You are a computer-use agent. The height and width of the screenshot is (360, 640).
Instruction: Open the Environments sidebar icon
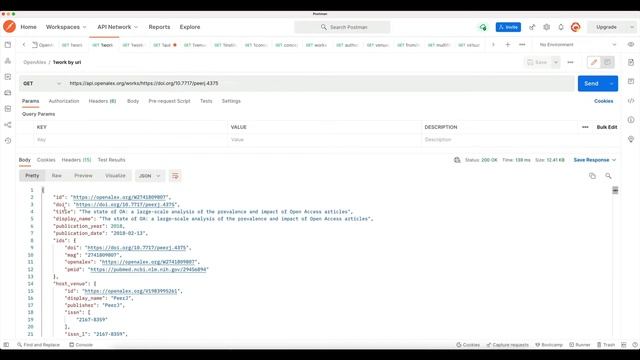[8, 77]
